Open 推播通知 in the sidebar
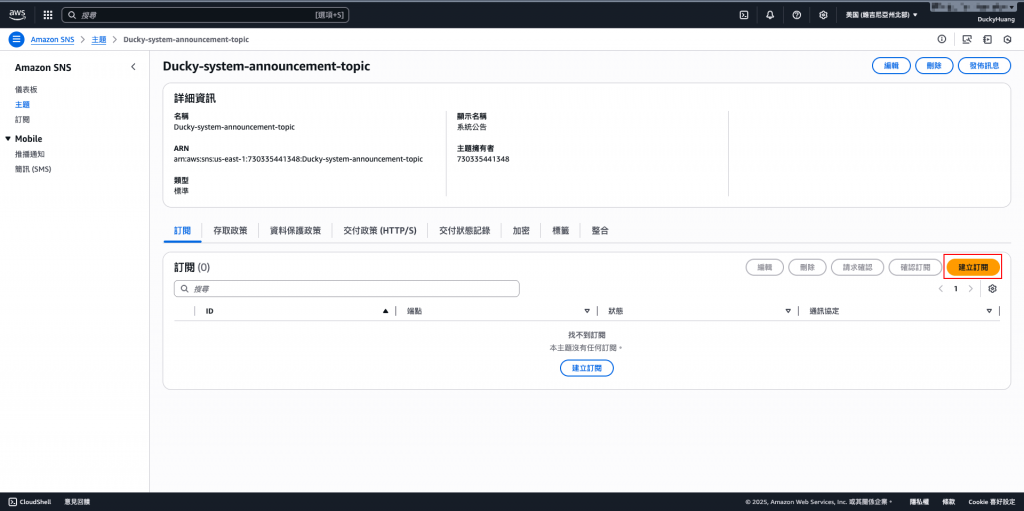Image resolution: width=1024 pixels, height=511 pixels. [x=30, y=154]
